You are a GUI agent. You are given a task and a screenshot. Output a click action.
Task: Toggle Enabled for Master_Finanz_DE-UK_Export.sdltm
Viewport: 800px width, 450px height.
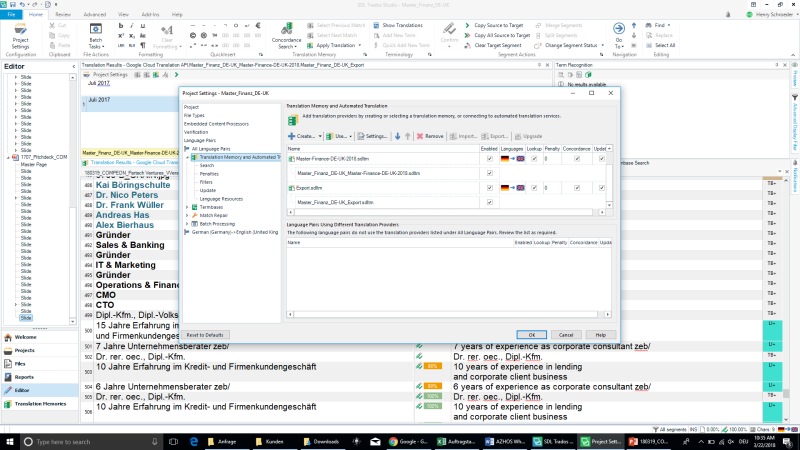(x=490, y=202)
